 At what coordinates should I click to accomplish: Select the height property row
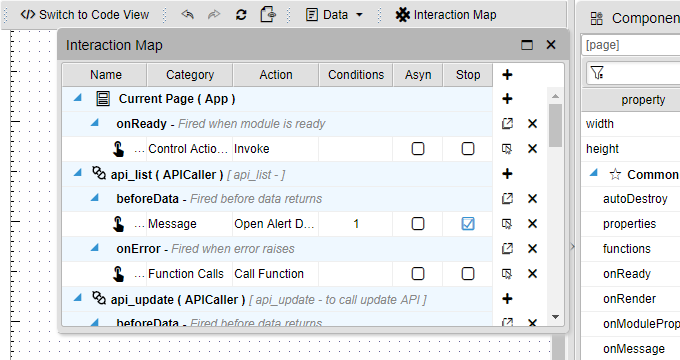(631, 149)
